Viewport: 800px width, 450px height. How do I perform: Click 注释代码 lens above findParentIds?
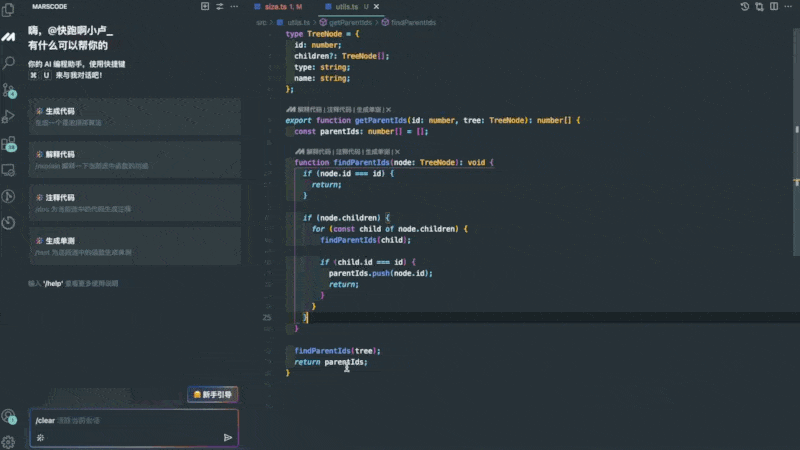coord(348,152)
